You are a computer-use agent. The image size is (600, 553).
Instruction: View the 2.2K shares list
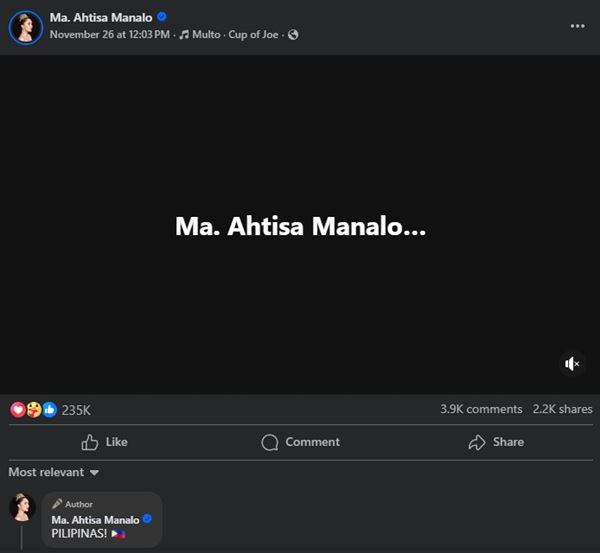click(562, 409)
